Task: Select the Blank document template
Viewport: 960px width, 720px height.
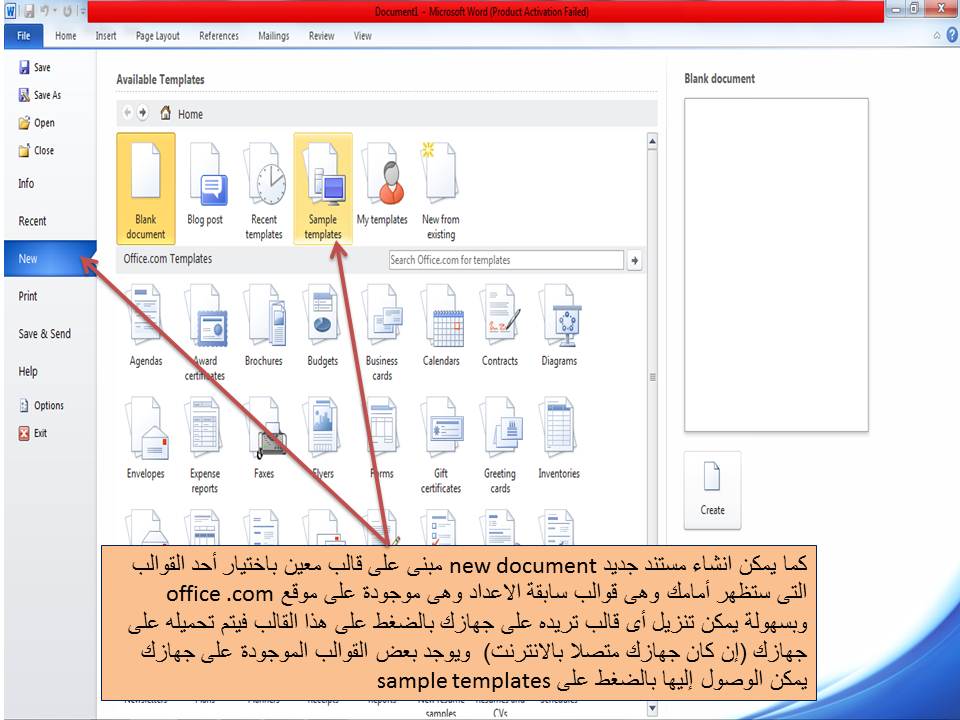Action: click(x=146, y=189)
